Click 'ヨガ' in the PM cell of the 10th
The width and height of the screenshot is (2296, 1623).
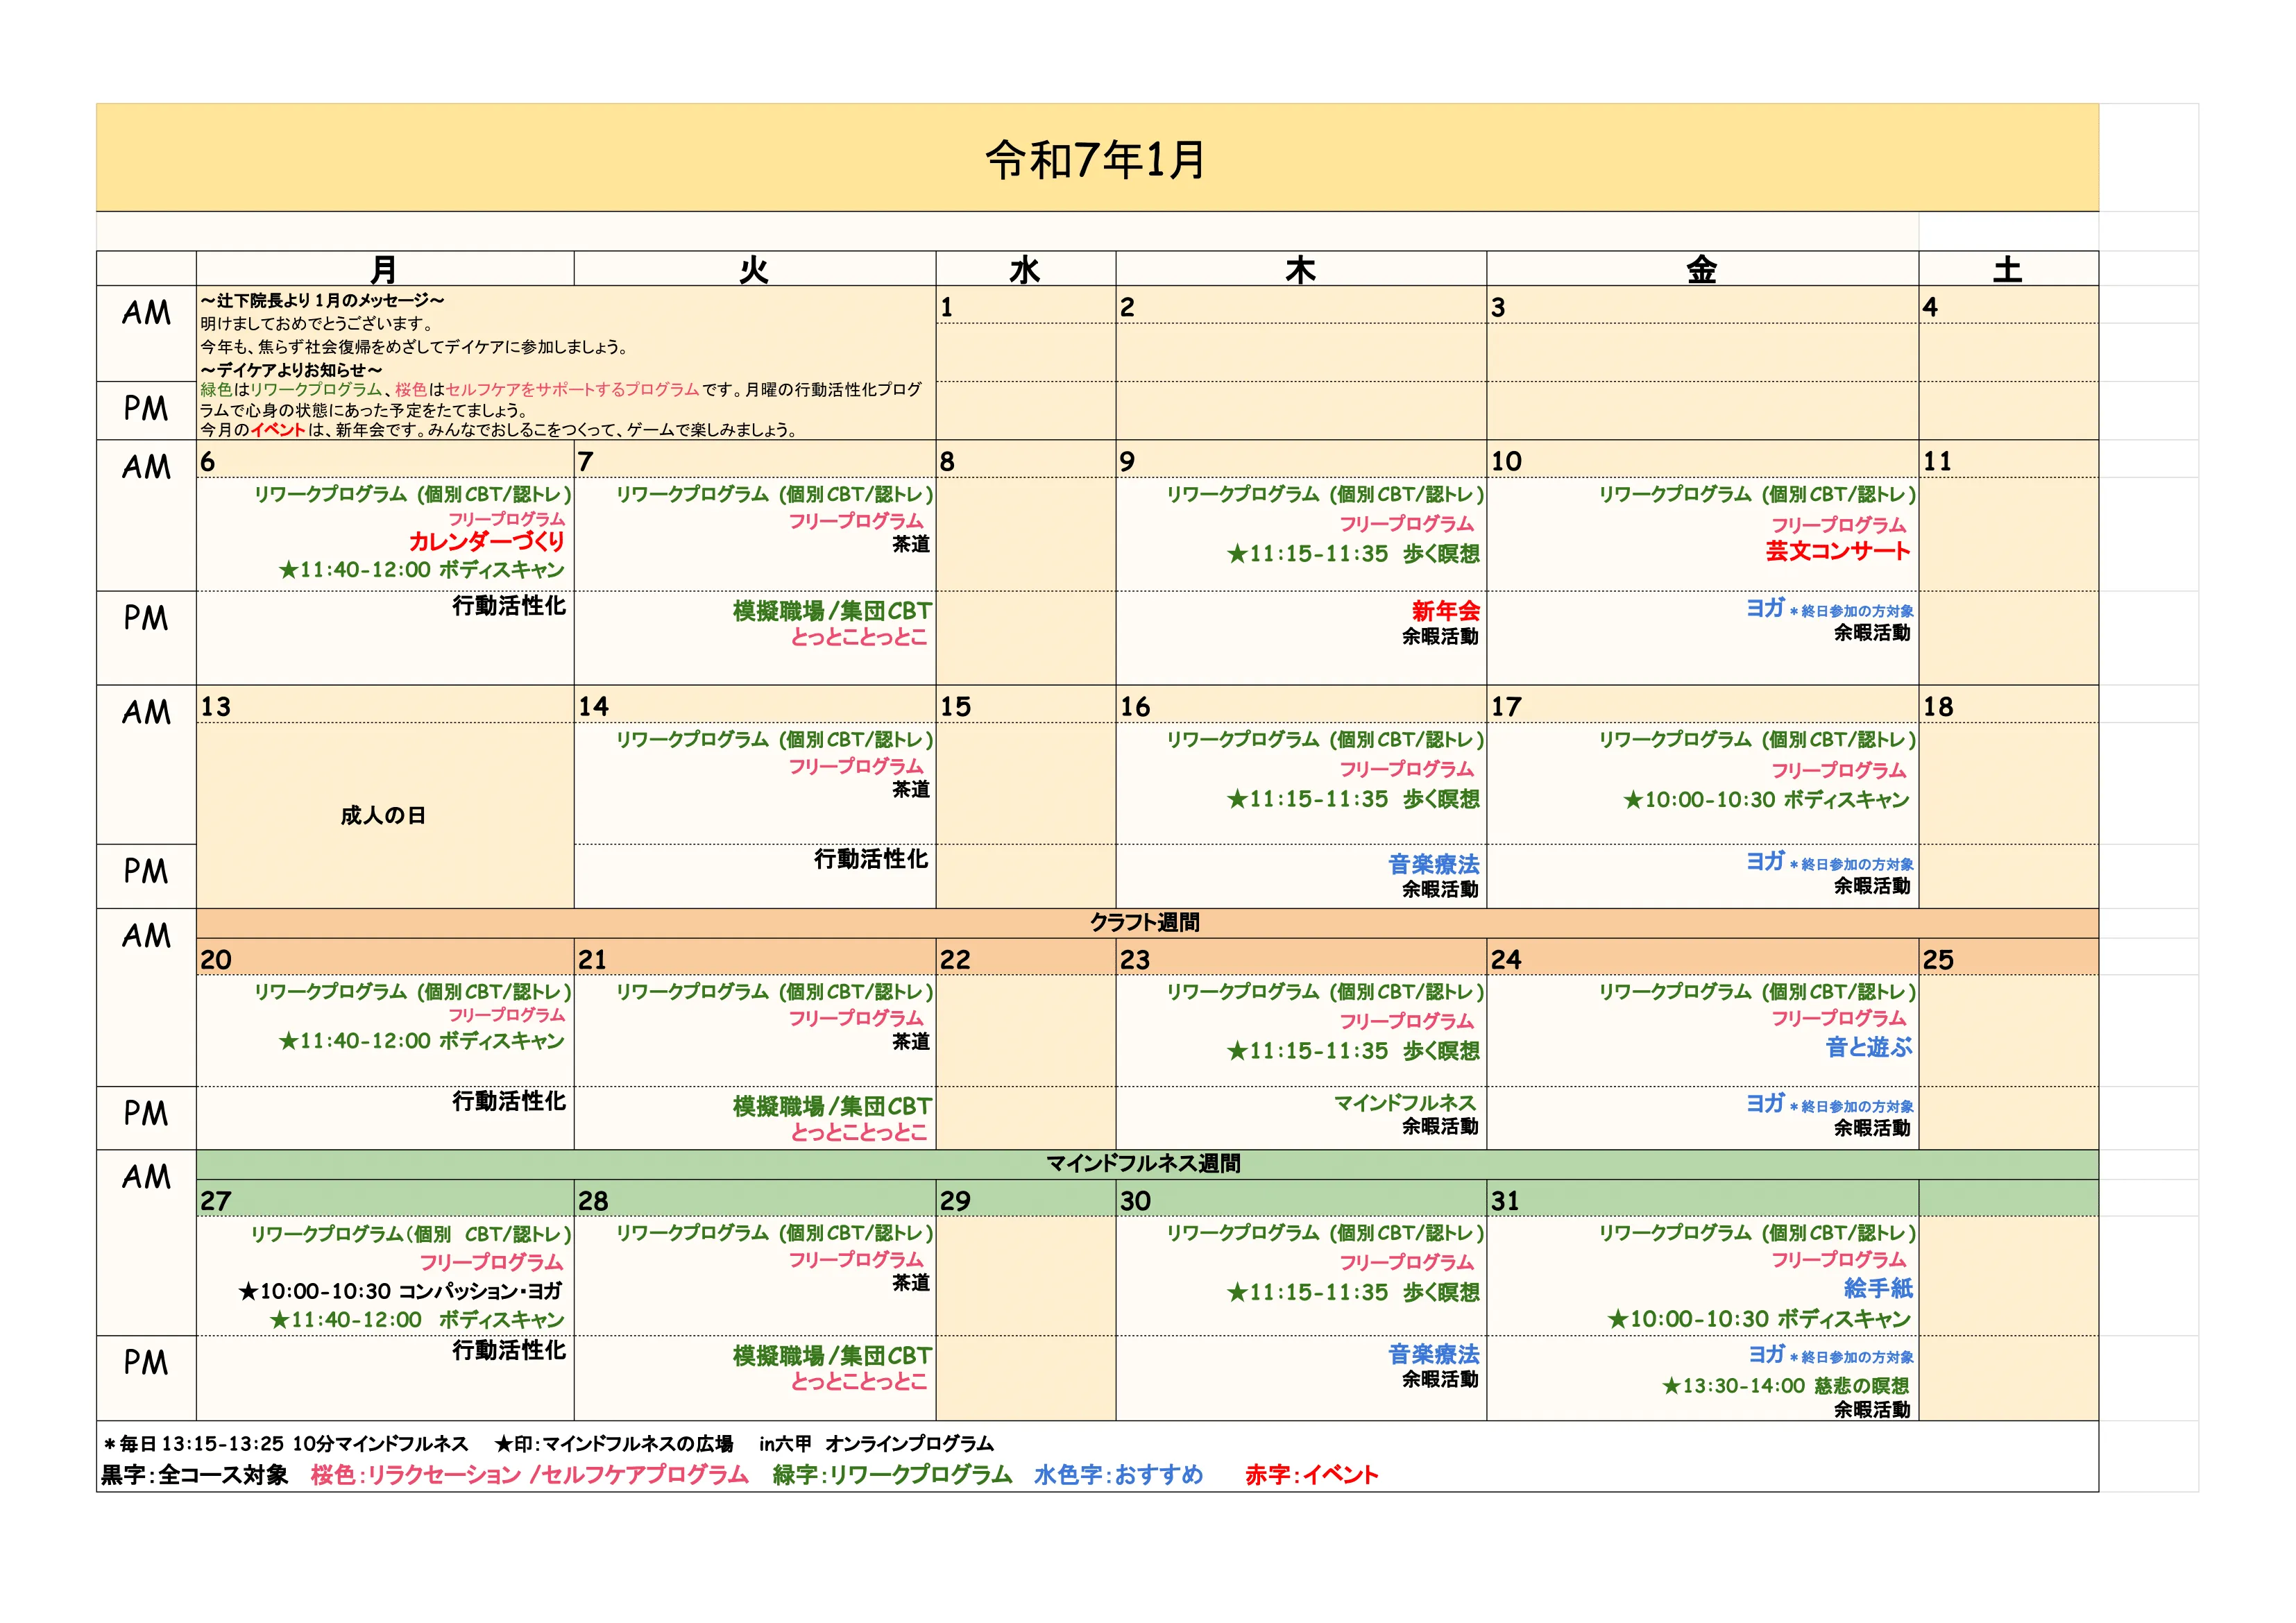(1765, 608)
